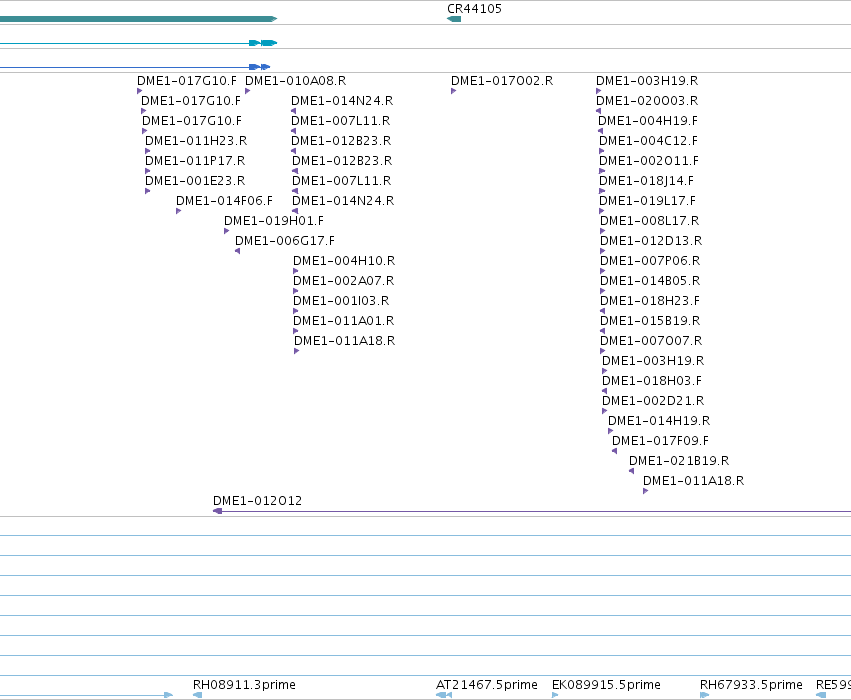Select the DME1-014F06.F feature label
This screenshot has height=700, width=851.
[224, 201]
